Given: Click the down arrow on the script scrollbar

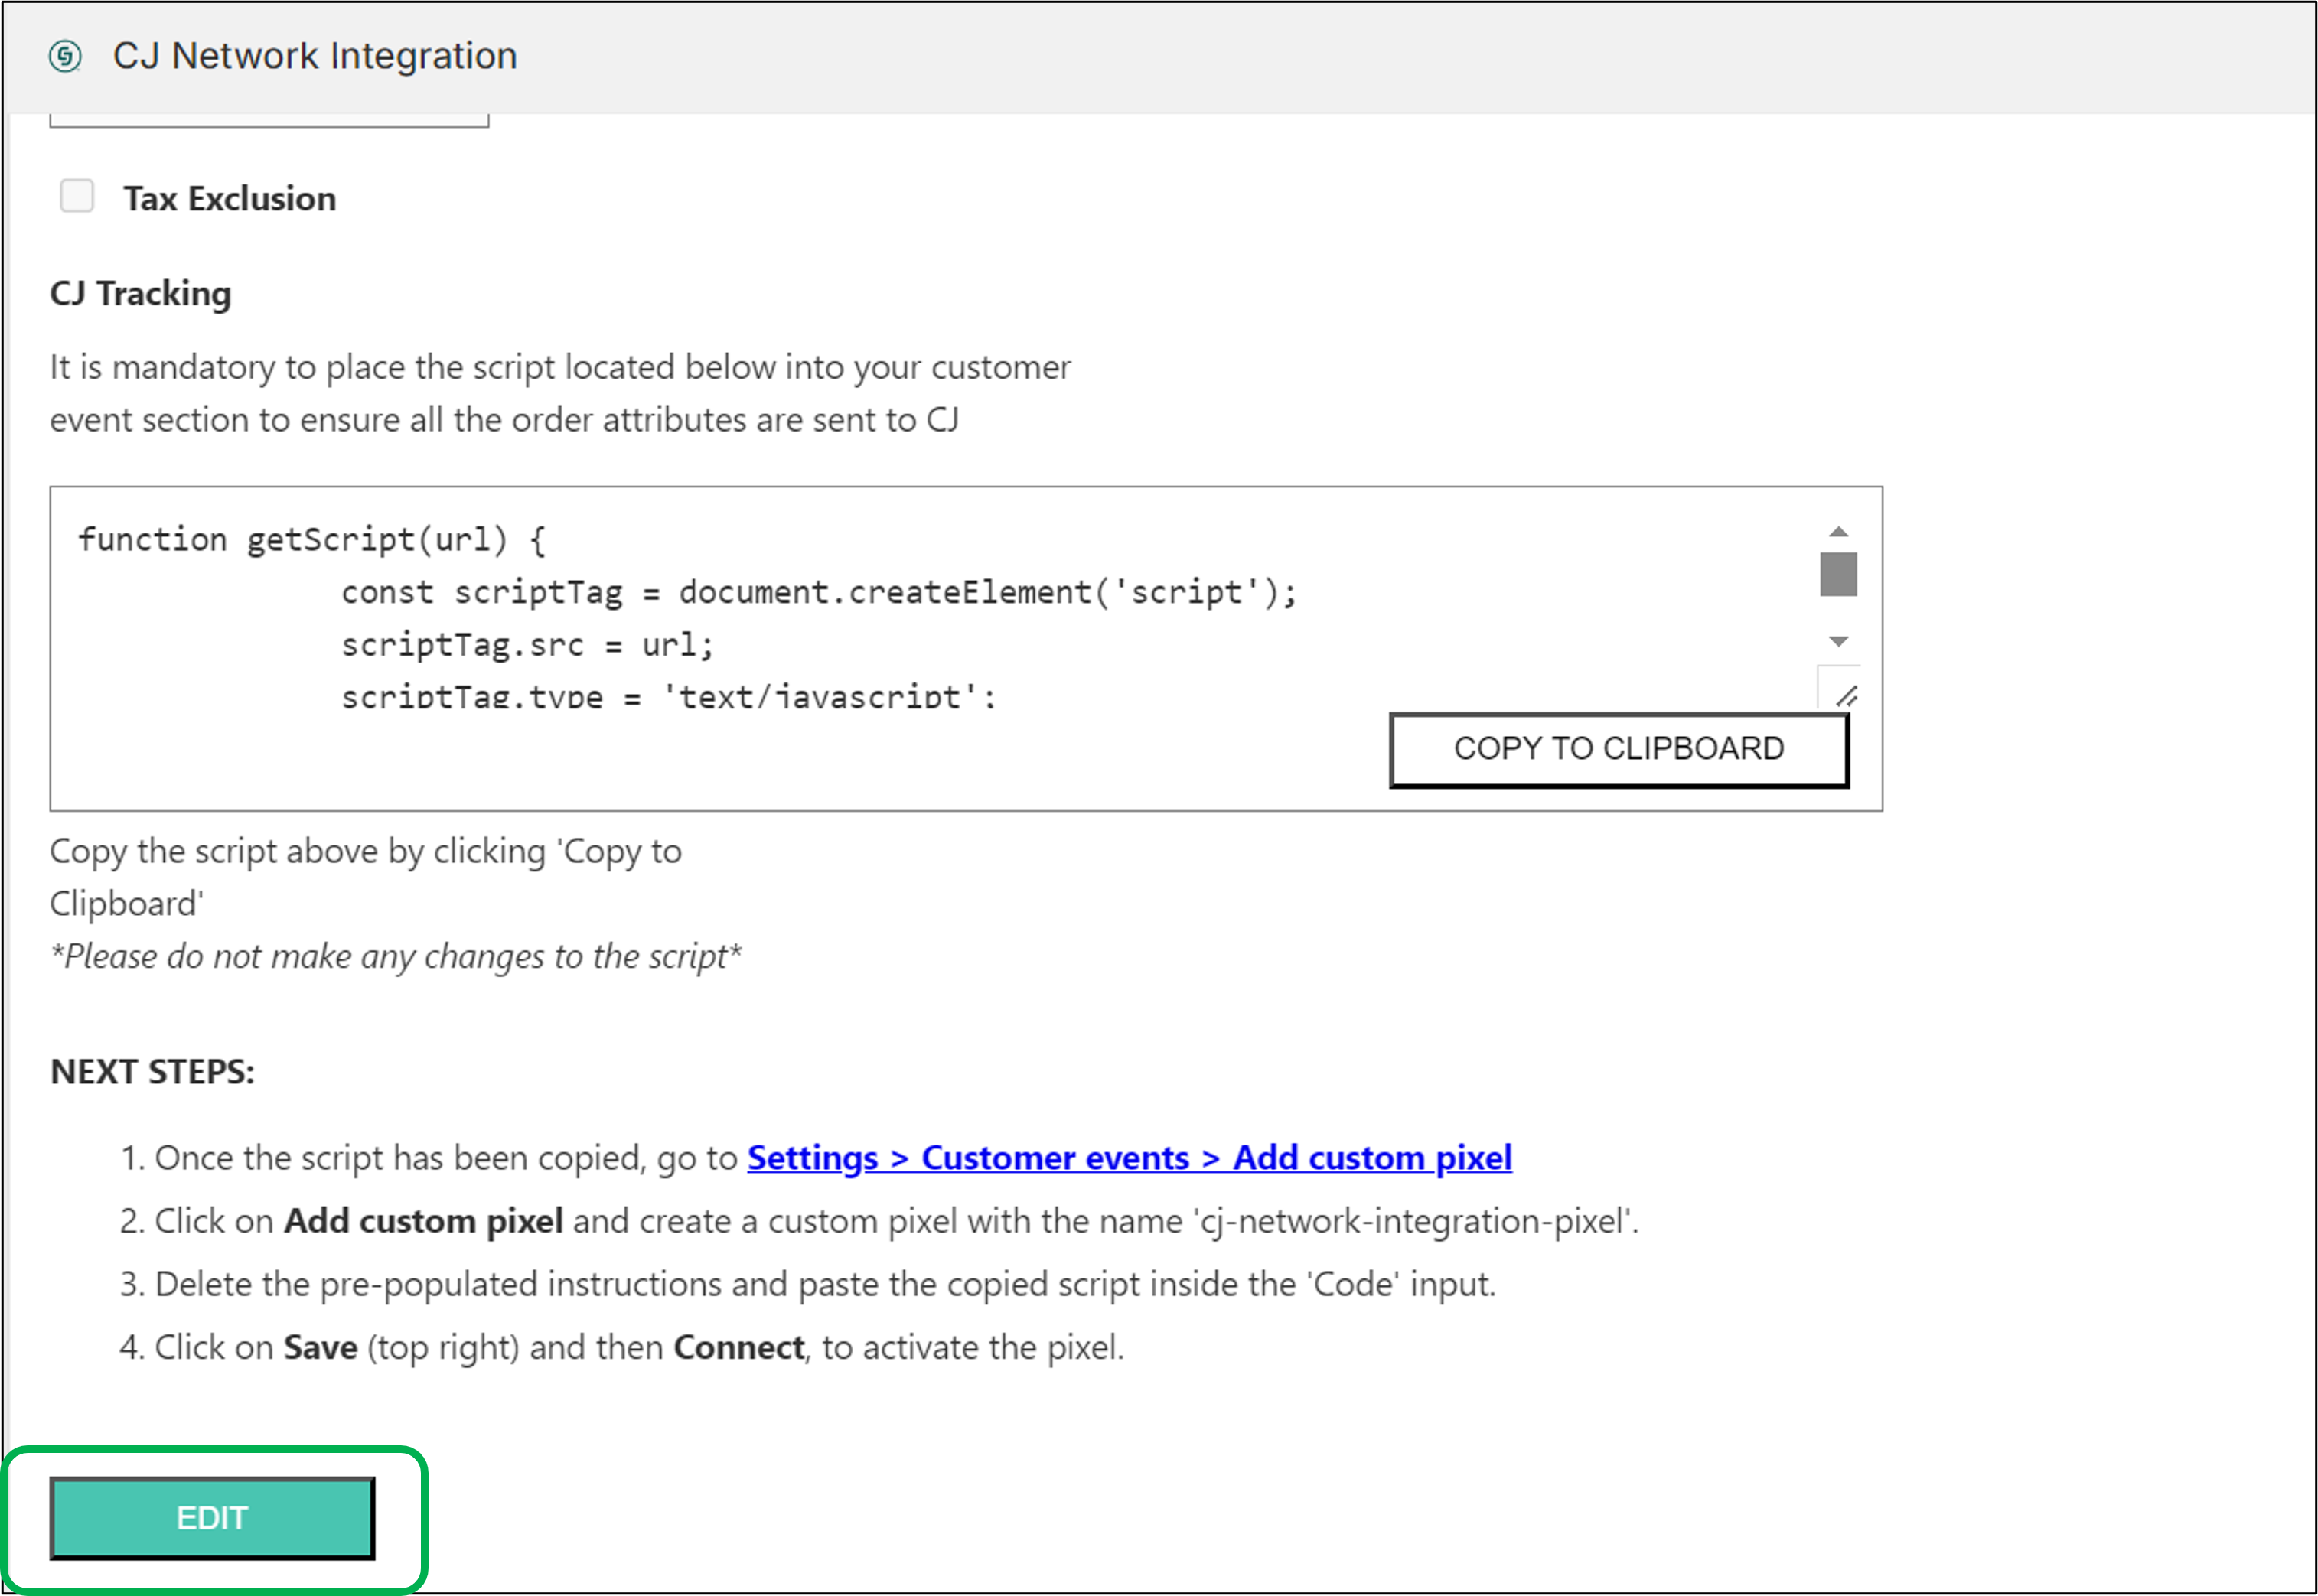Looking at the screenshot, I should click(x=1838, y=641).
